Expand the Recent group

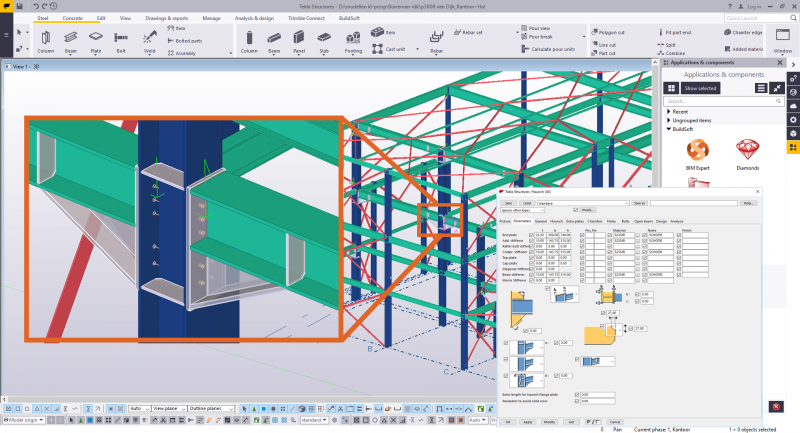[x=669, y=111]
